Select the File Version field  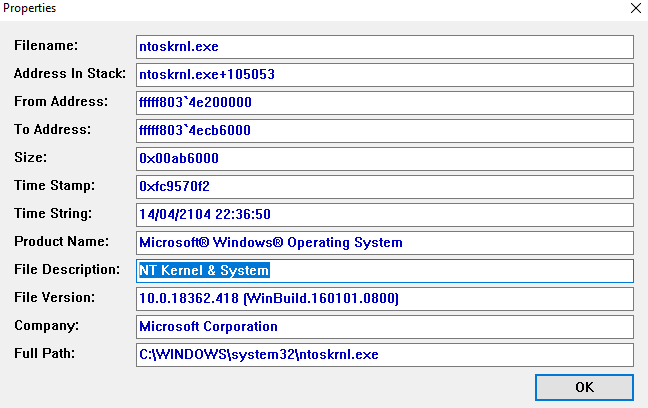385,299
